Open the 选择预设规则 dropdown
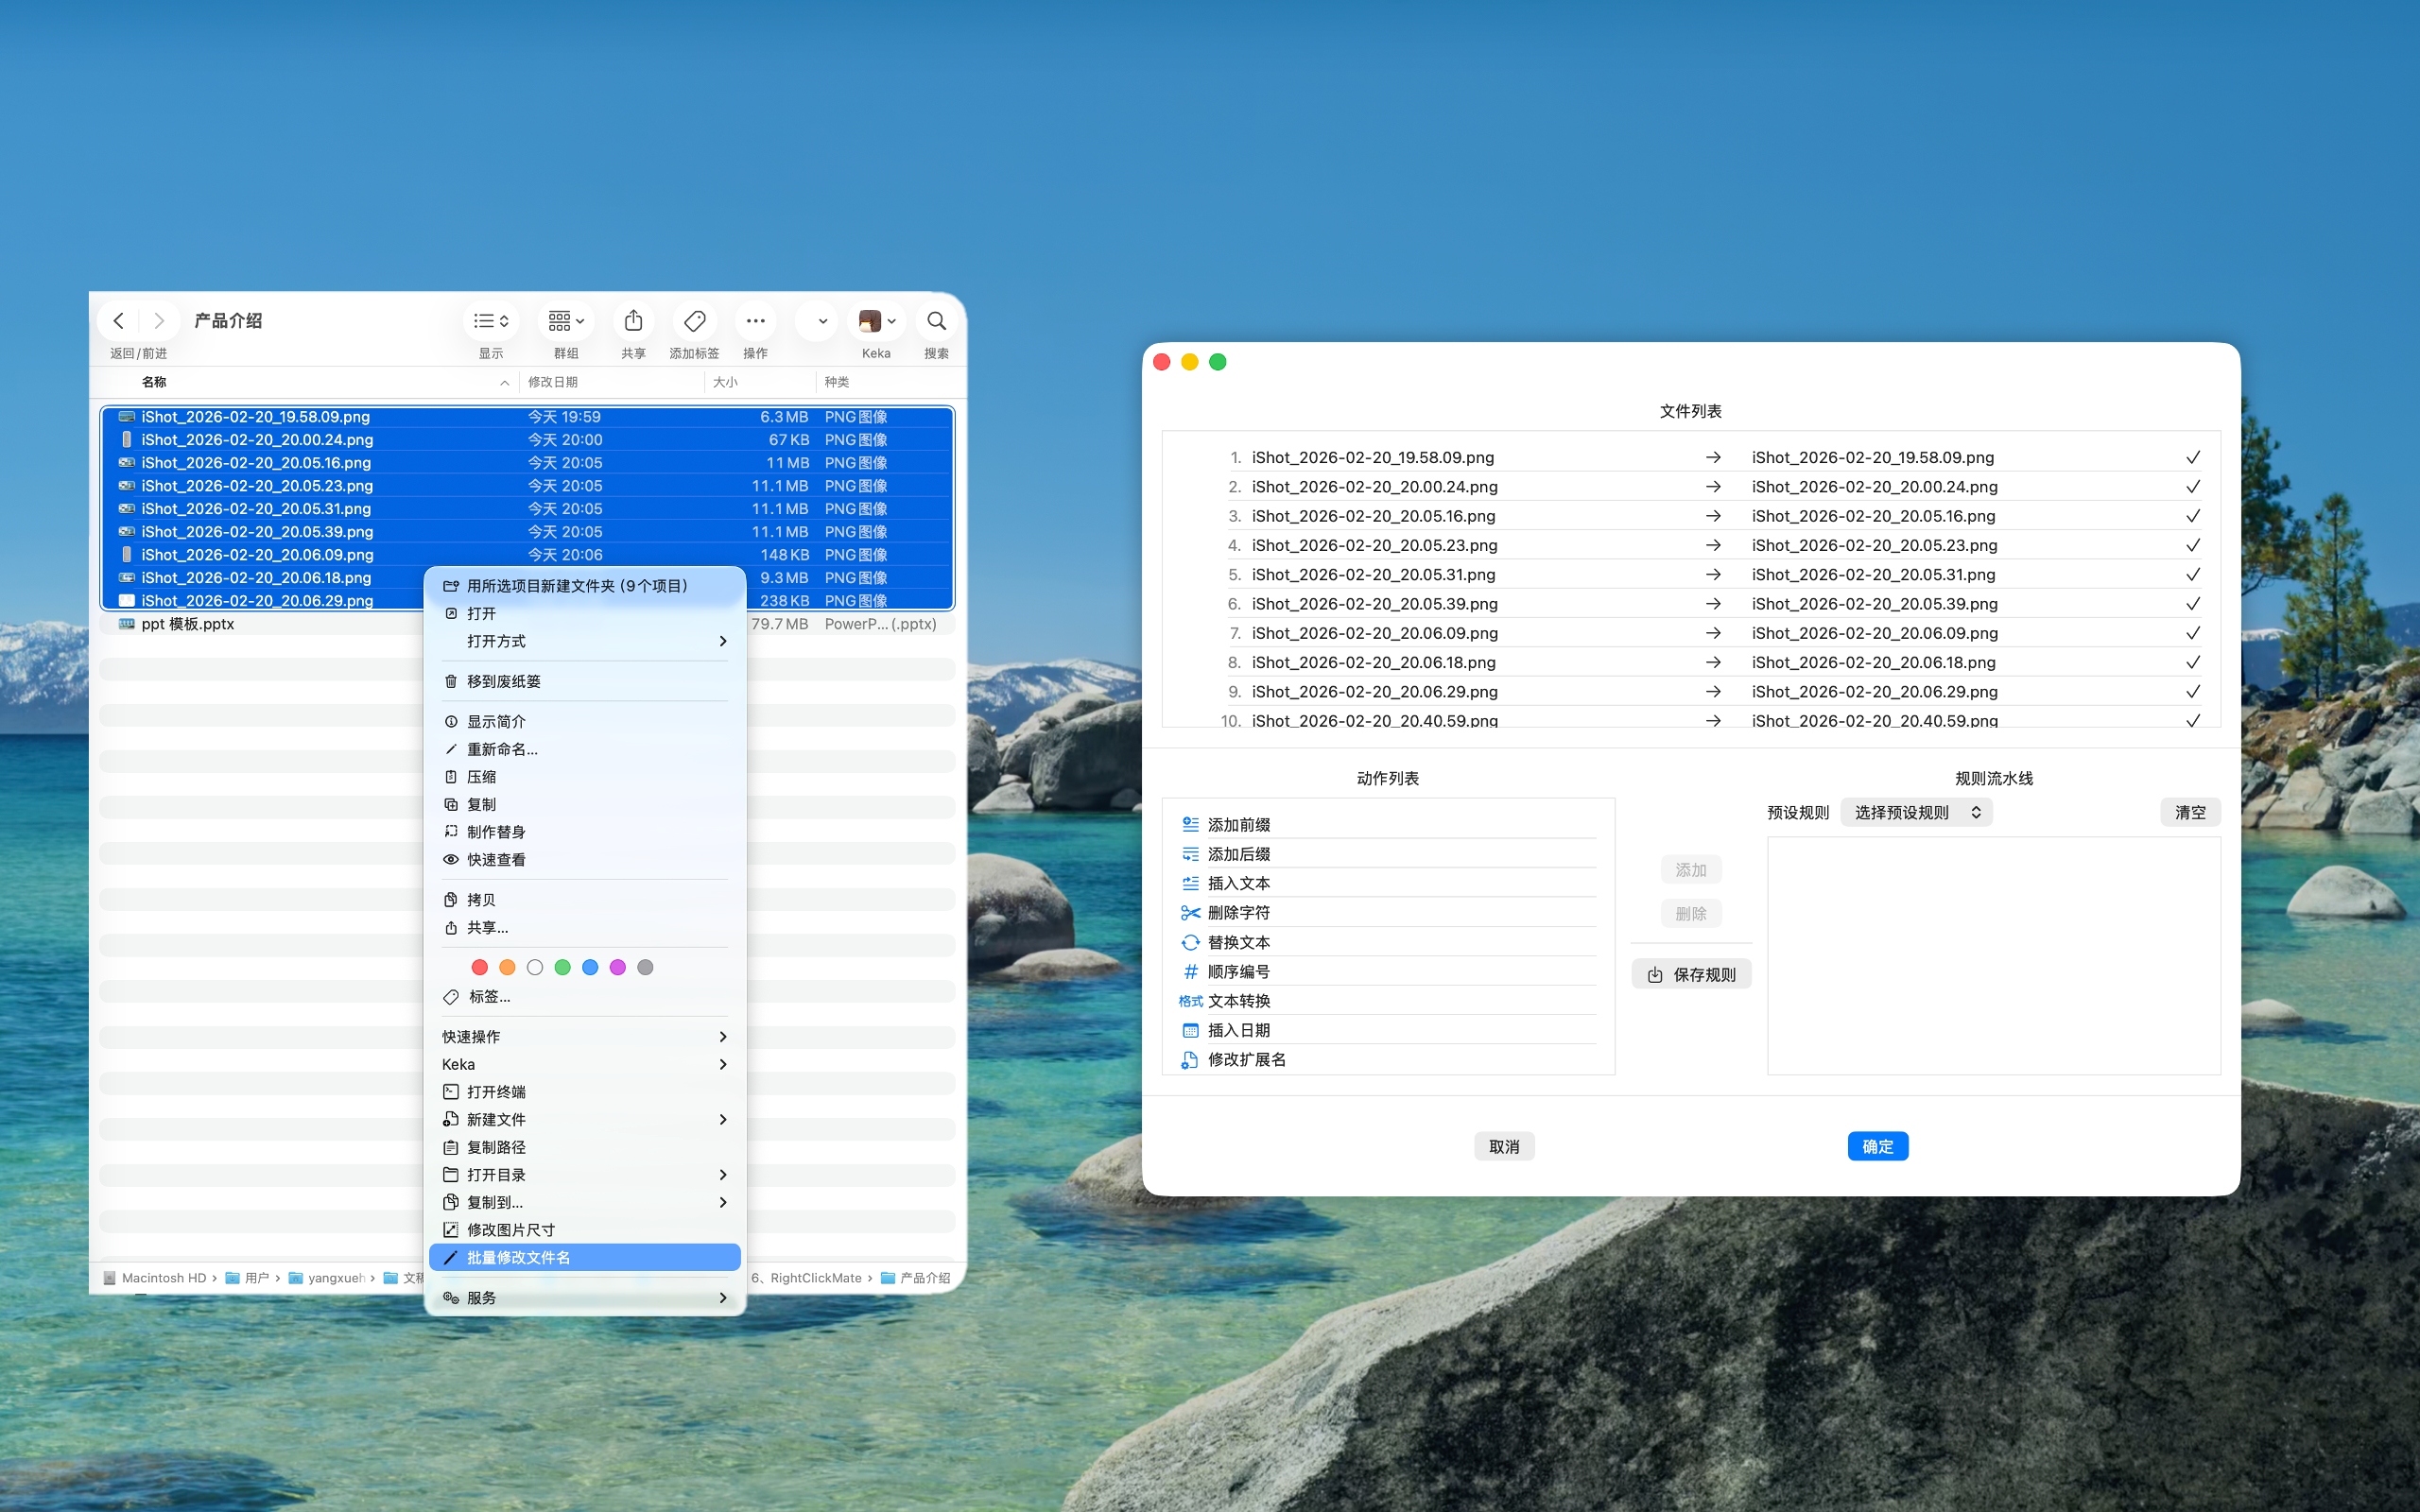The width and height of the screenshot is (2420, 1512). point(1915,811)
